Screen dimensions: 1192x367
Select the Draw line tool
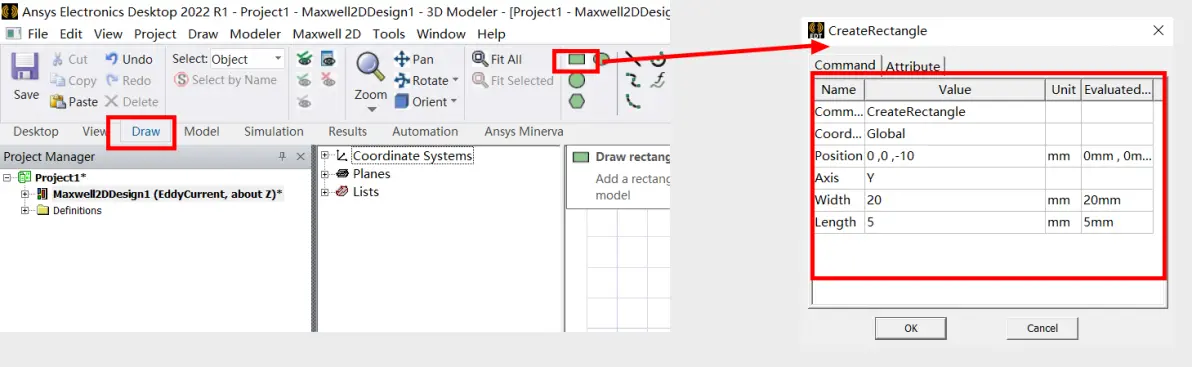[x=633, y=58]
